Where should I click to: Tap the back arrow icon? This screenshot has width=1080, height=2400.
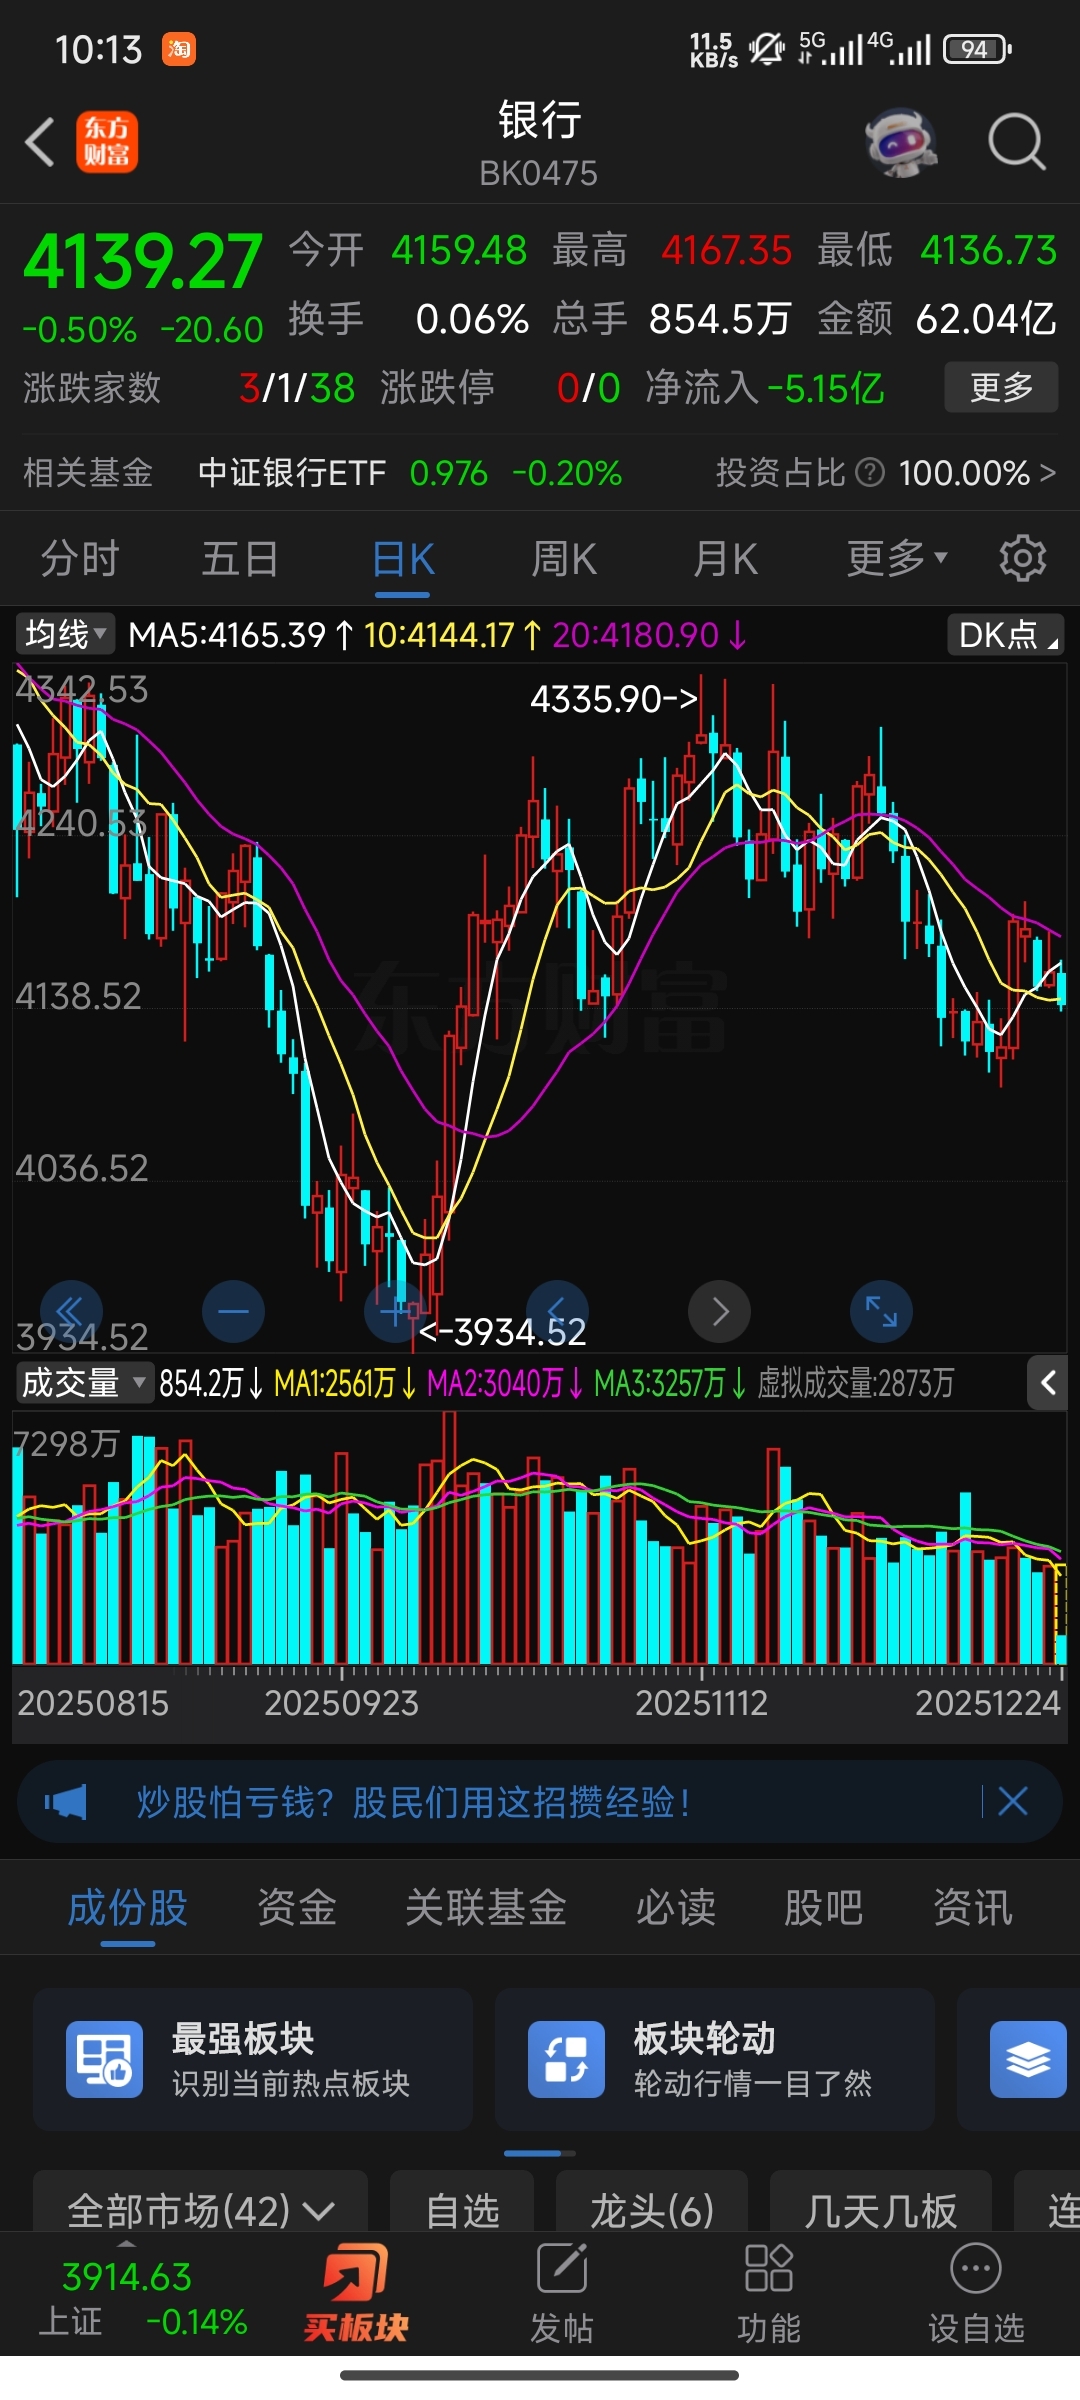click(x=40, y=142)
